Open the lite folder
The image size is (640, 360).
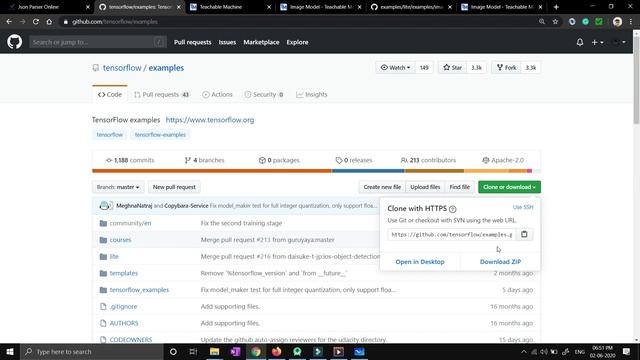[x=114, y=257]
